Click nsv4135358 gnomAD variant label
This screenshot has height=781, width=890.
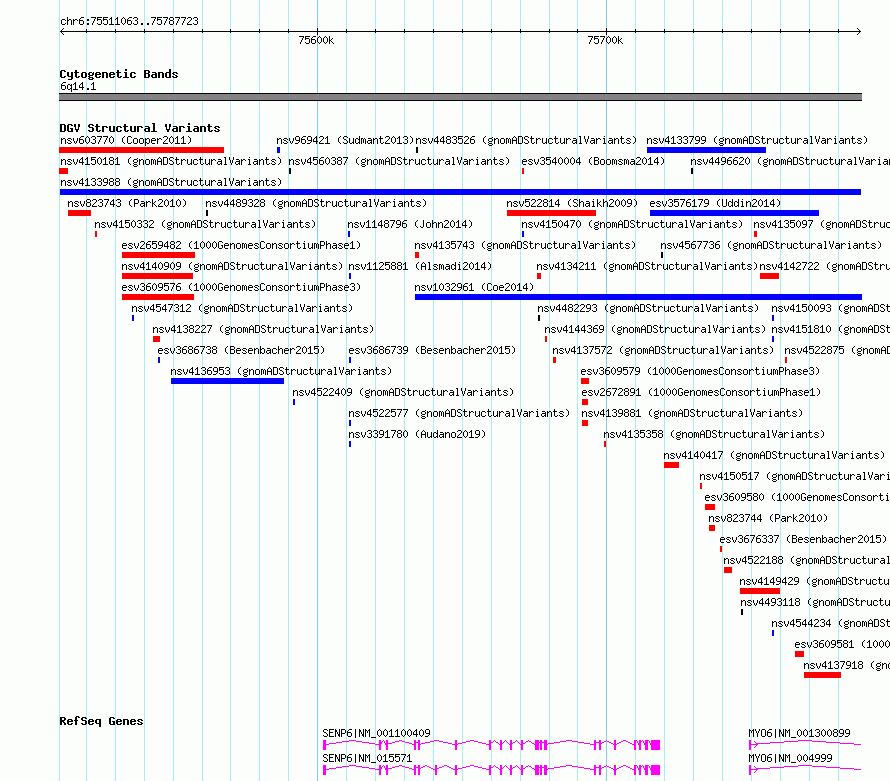(x=714, y=434)
